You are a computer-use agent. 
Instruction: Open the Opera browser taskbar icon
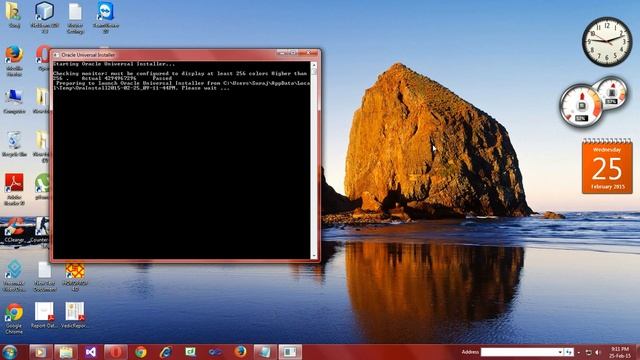click(116, 352)
